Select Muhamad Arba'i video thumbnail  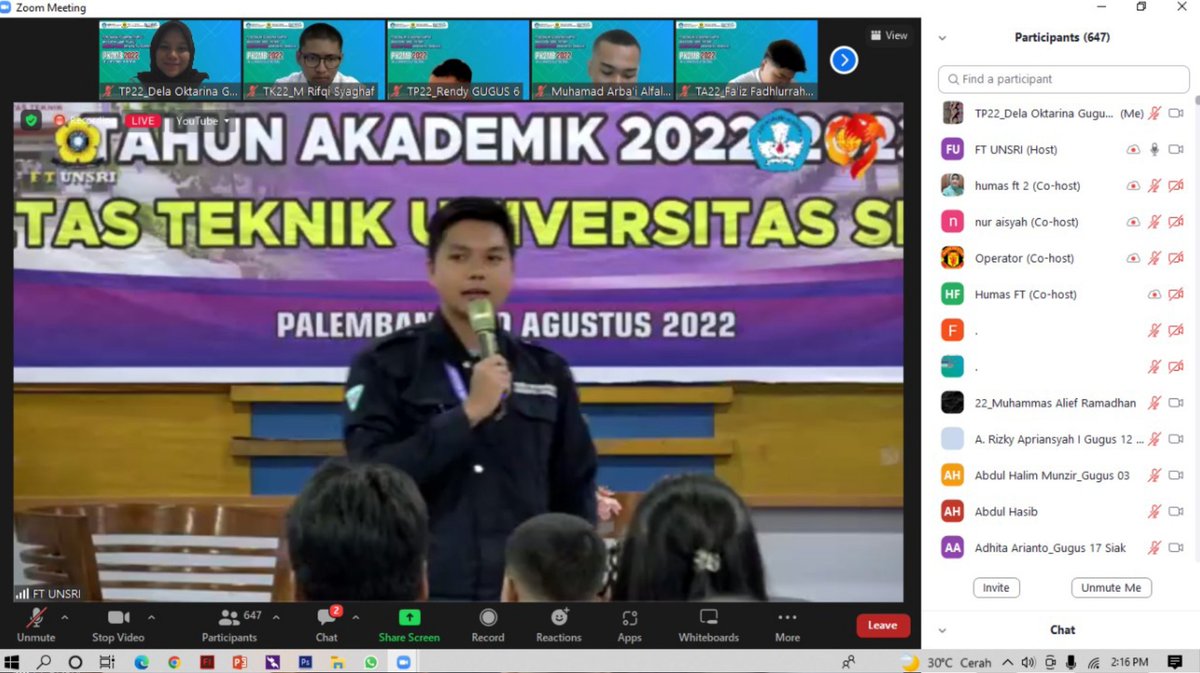[602, 60]
